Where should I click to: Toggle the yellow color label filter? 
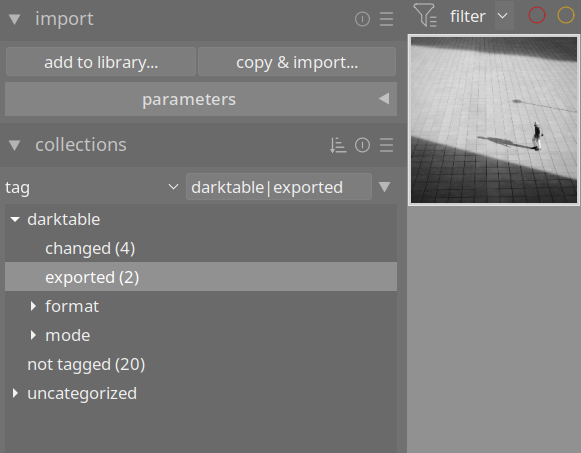coord(566,16)
